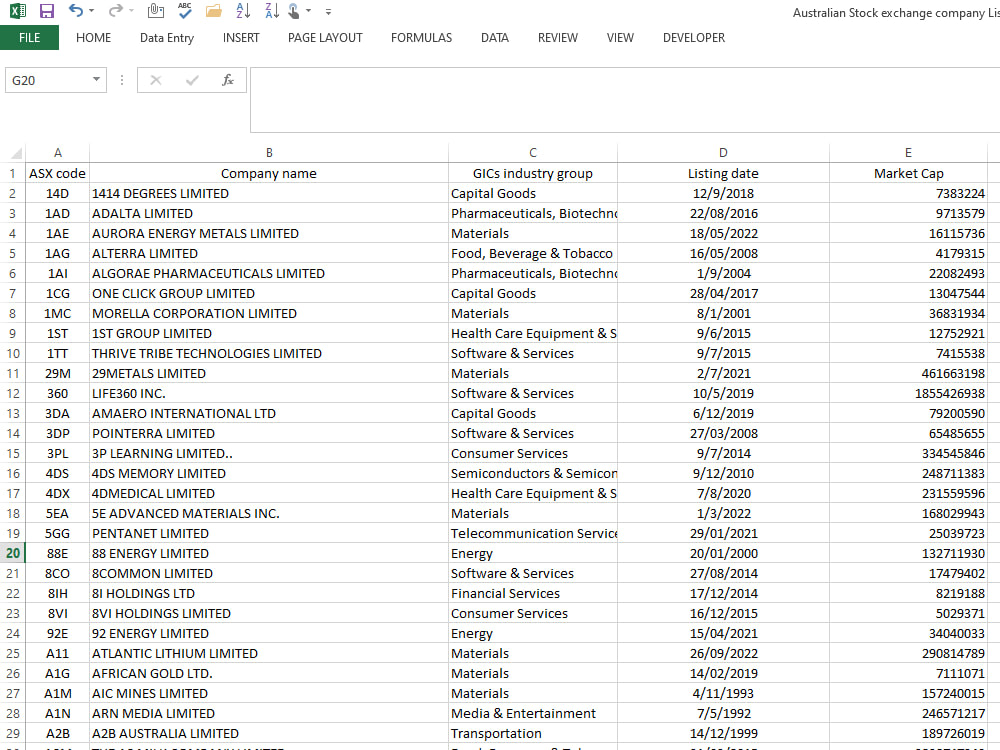This screenshot has width=1000, height=750.
Task: Switch to the DEVELOPER tab
Action: pos(694,38)
